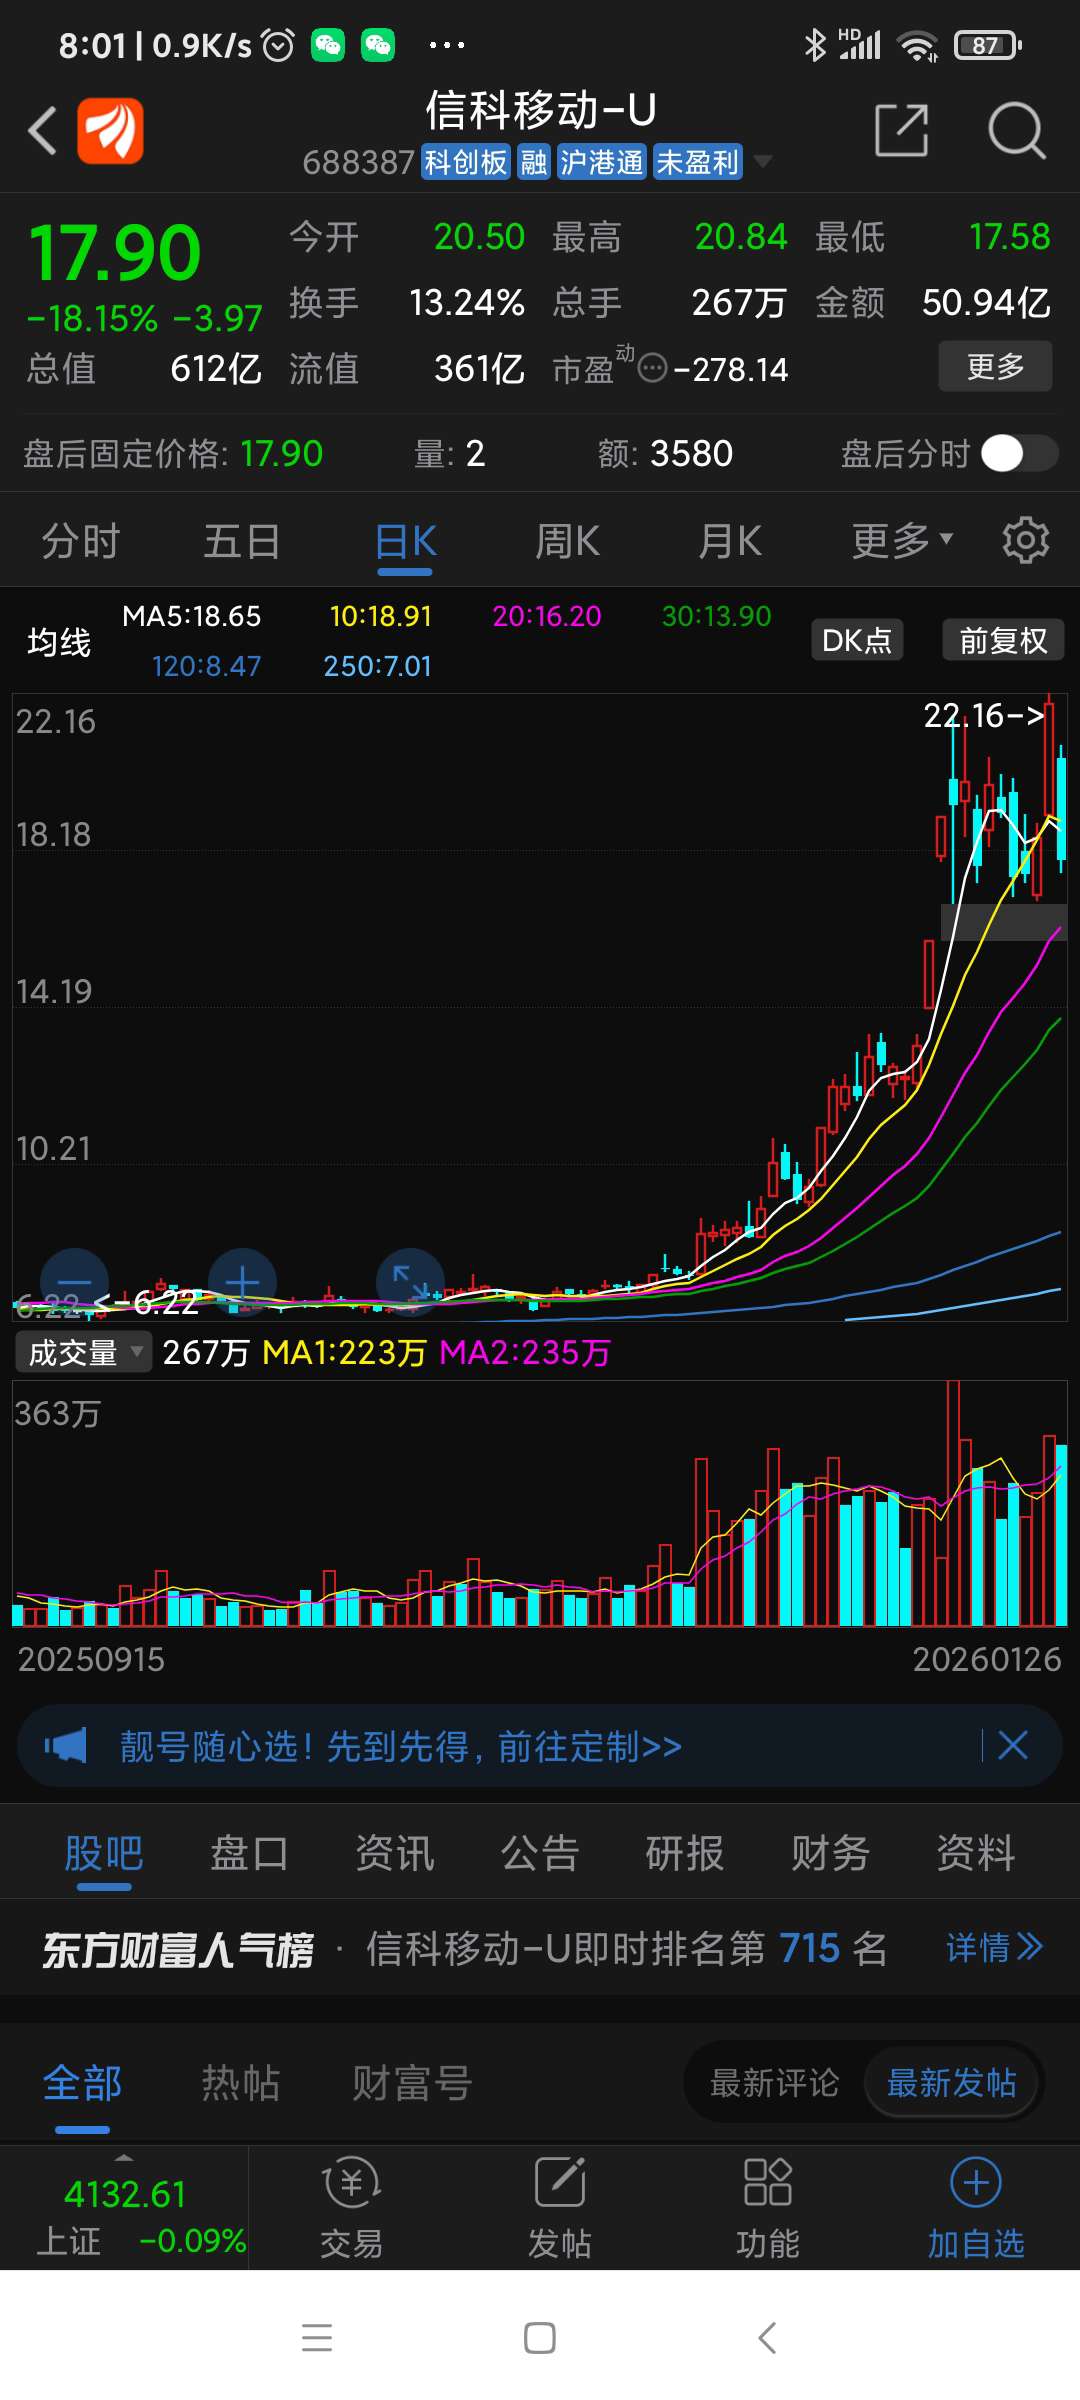Zoom out chart with minus circle

[x=74, y=1282]
